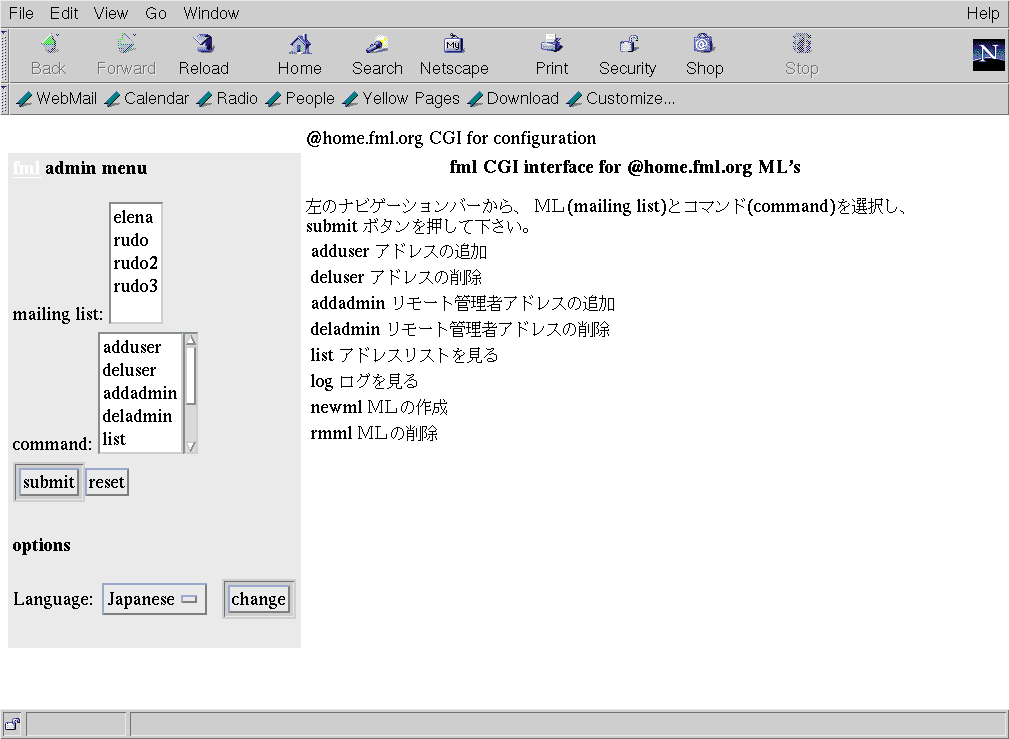Viewport: 1009px width, 739px height.
Task: Open the File menu
Action: 21,13
